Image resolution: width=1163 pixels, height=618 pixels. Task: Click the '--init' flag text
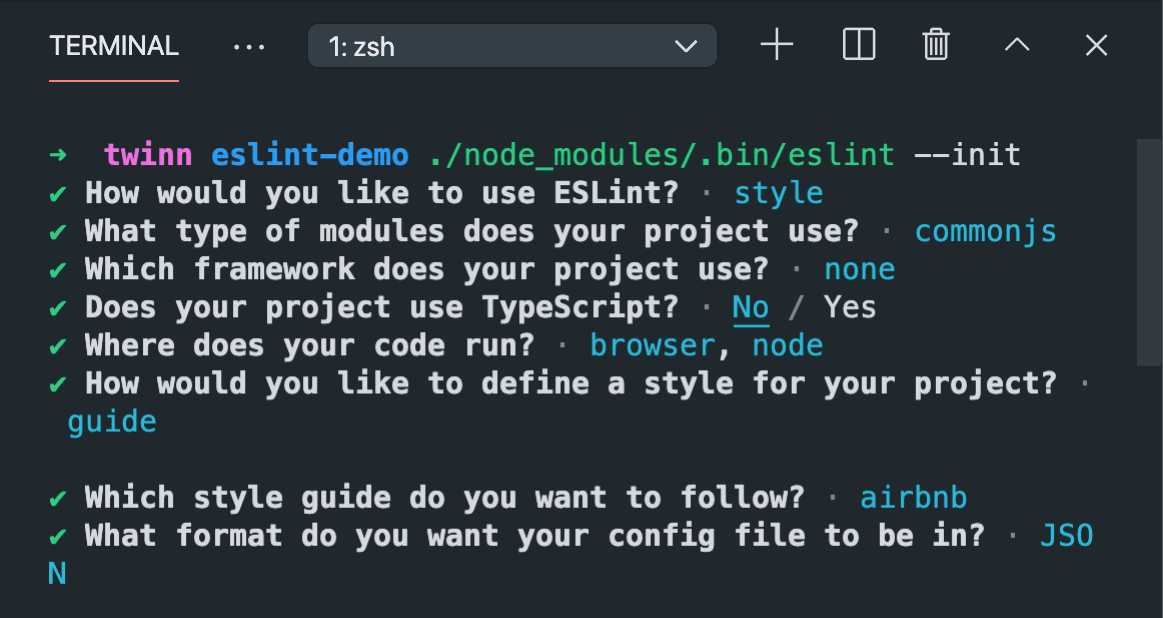click(968, 155)
